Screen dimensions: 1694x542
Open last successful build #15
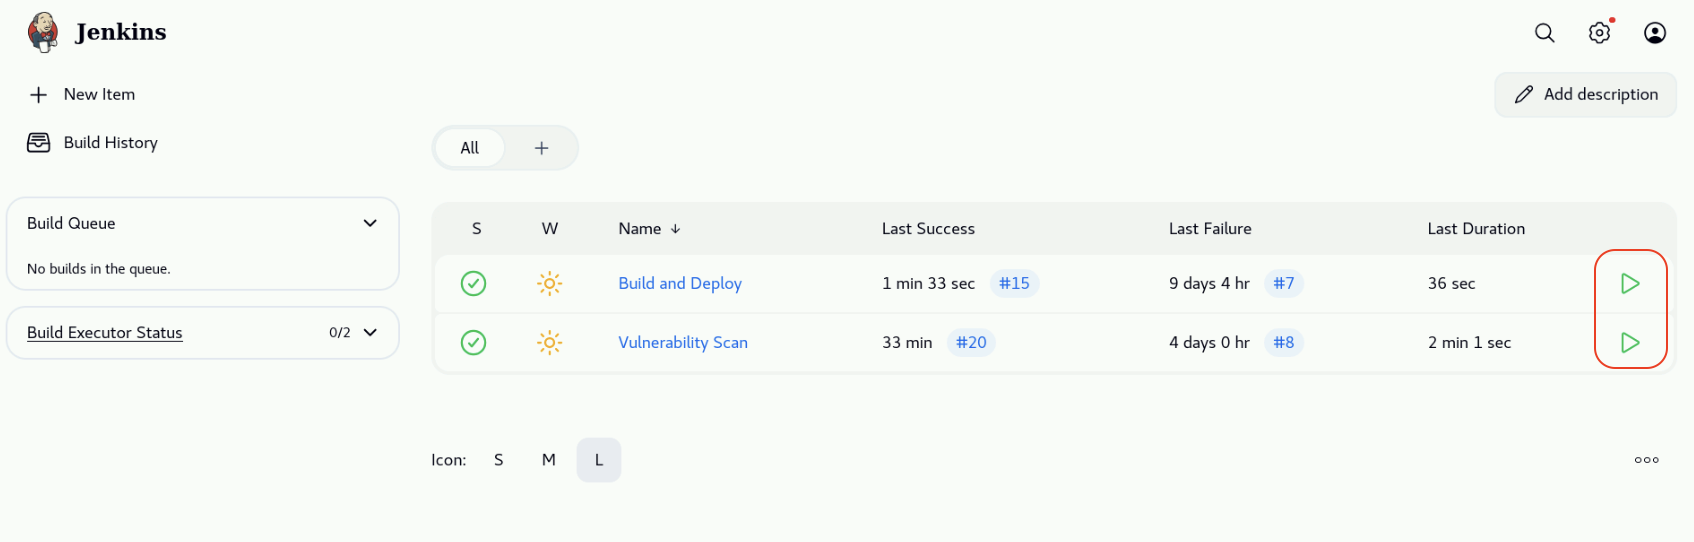[x=1014, y=284]
